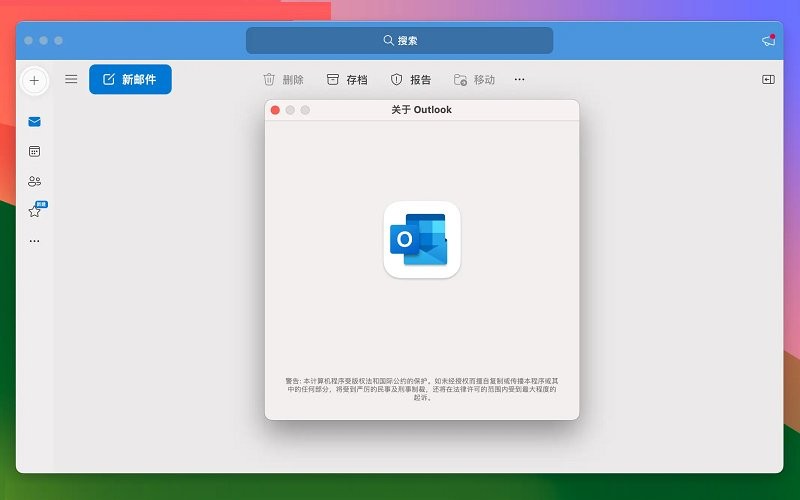This screenshot has height=500, width=800.
Task: Toggle the hamburger navigation pane button
Action: pyautogui.click(x=71, y=80)
